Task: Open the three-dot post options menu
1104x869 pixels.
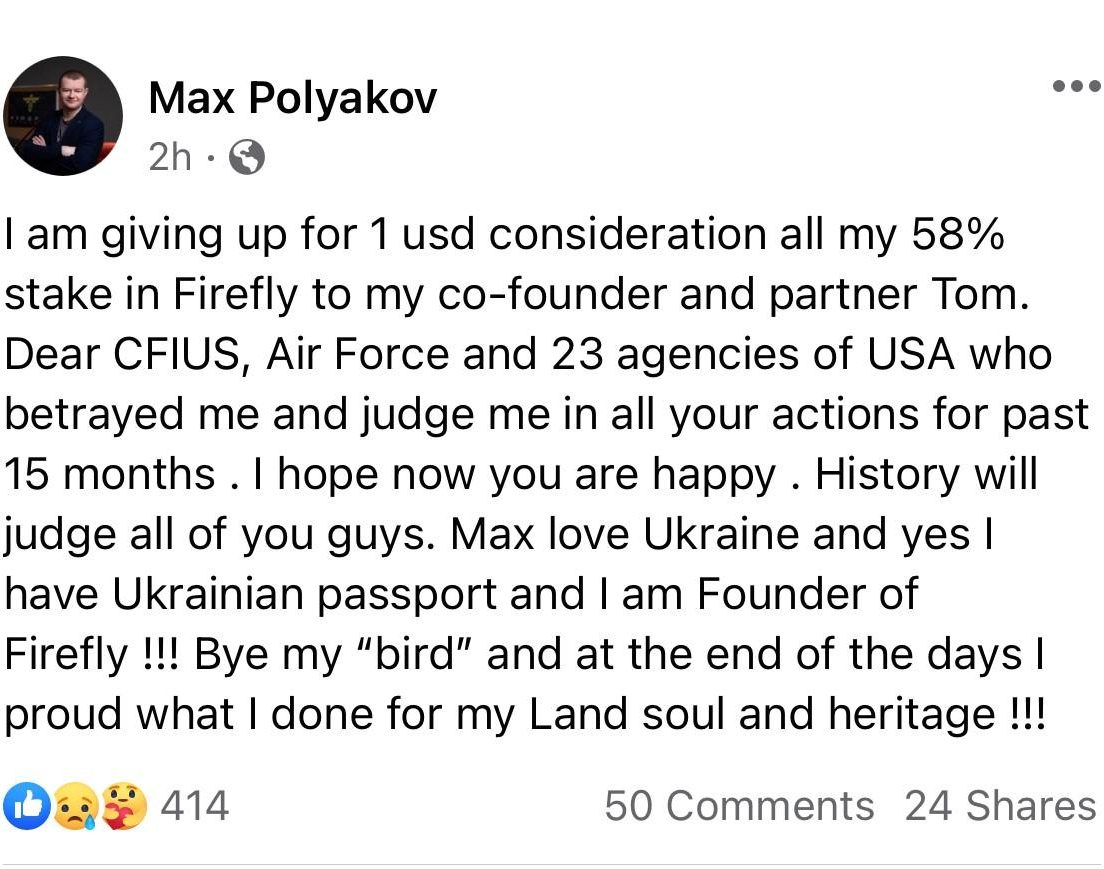Action: click(x=1077, y=87)
